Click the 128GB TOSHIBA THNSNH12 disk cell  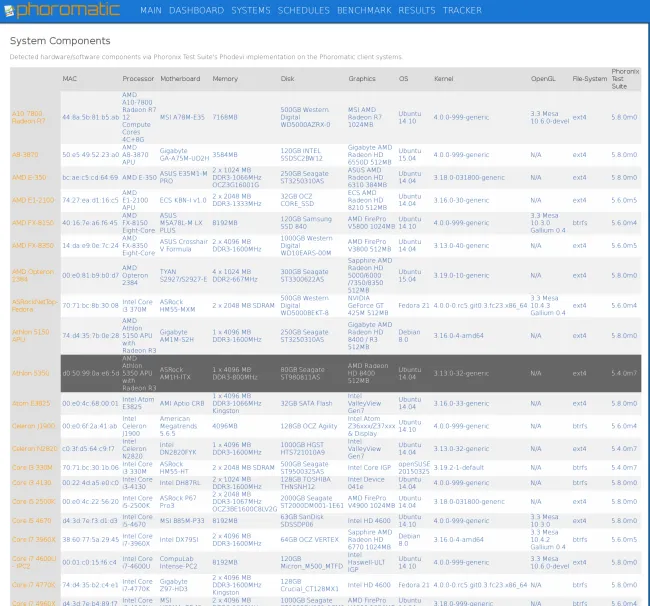tap(306, 483)
